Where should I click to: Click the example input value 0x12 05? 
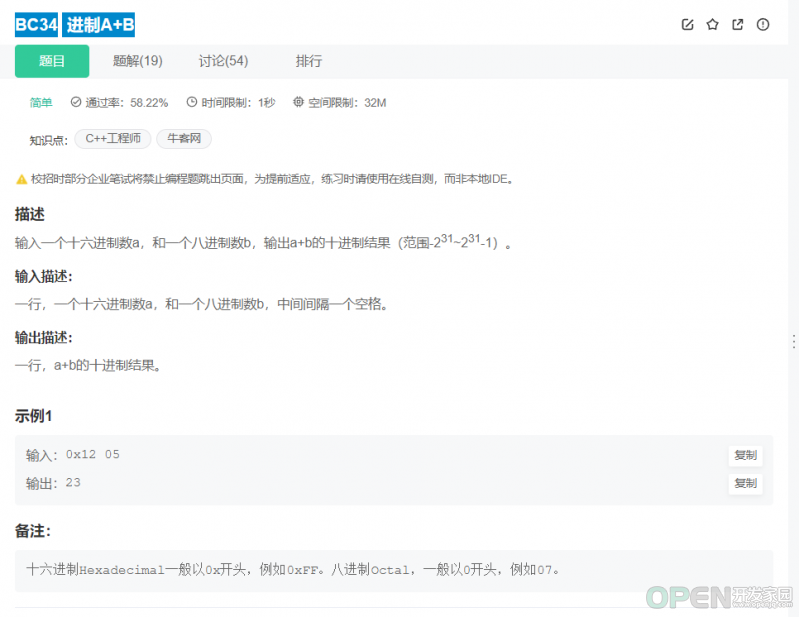[x=92, y=454]
